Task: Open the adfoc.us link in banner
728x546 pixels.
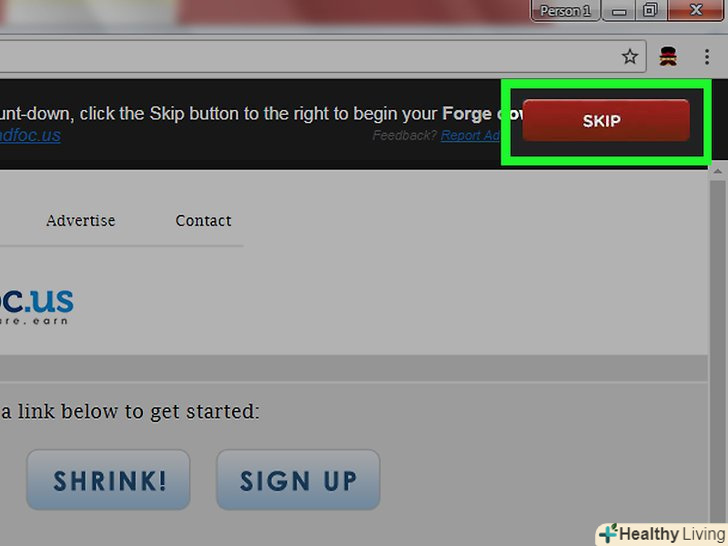Action: 30,135
